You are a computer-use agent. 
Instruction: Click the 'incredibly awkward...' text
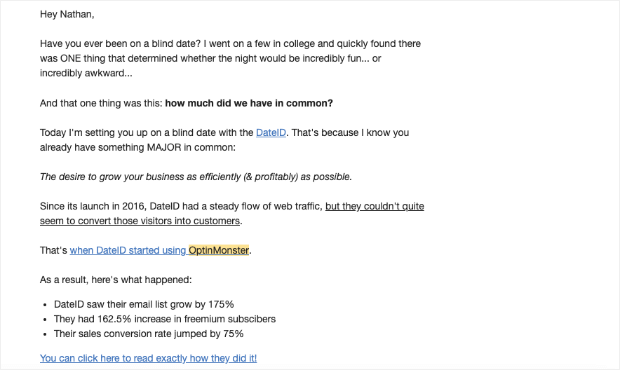(86, 73)
